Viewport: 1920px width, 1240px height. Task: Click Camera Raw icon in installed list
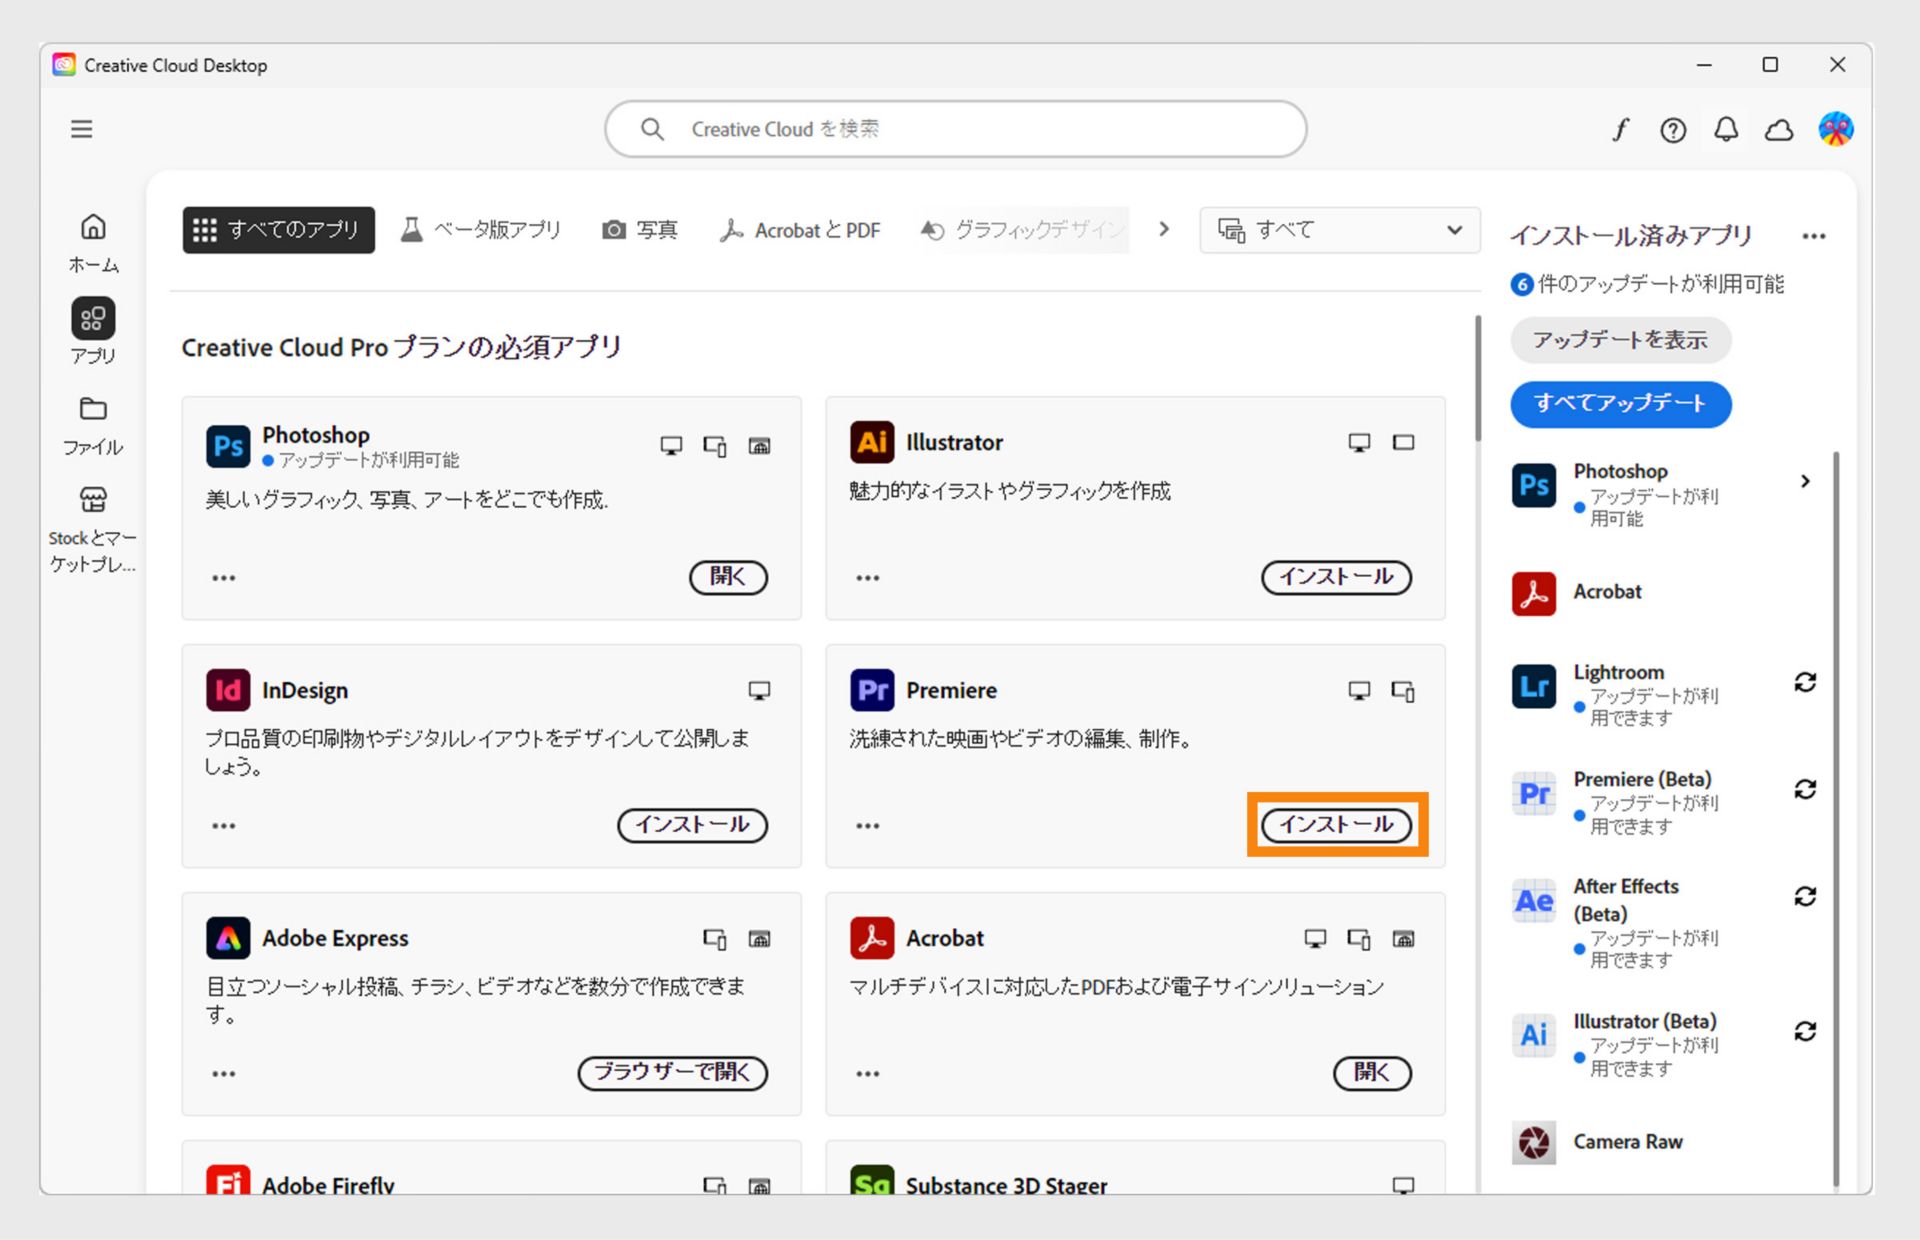[1534, 1142]
